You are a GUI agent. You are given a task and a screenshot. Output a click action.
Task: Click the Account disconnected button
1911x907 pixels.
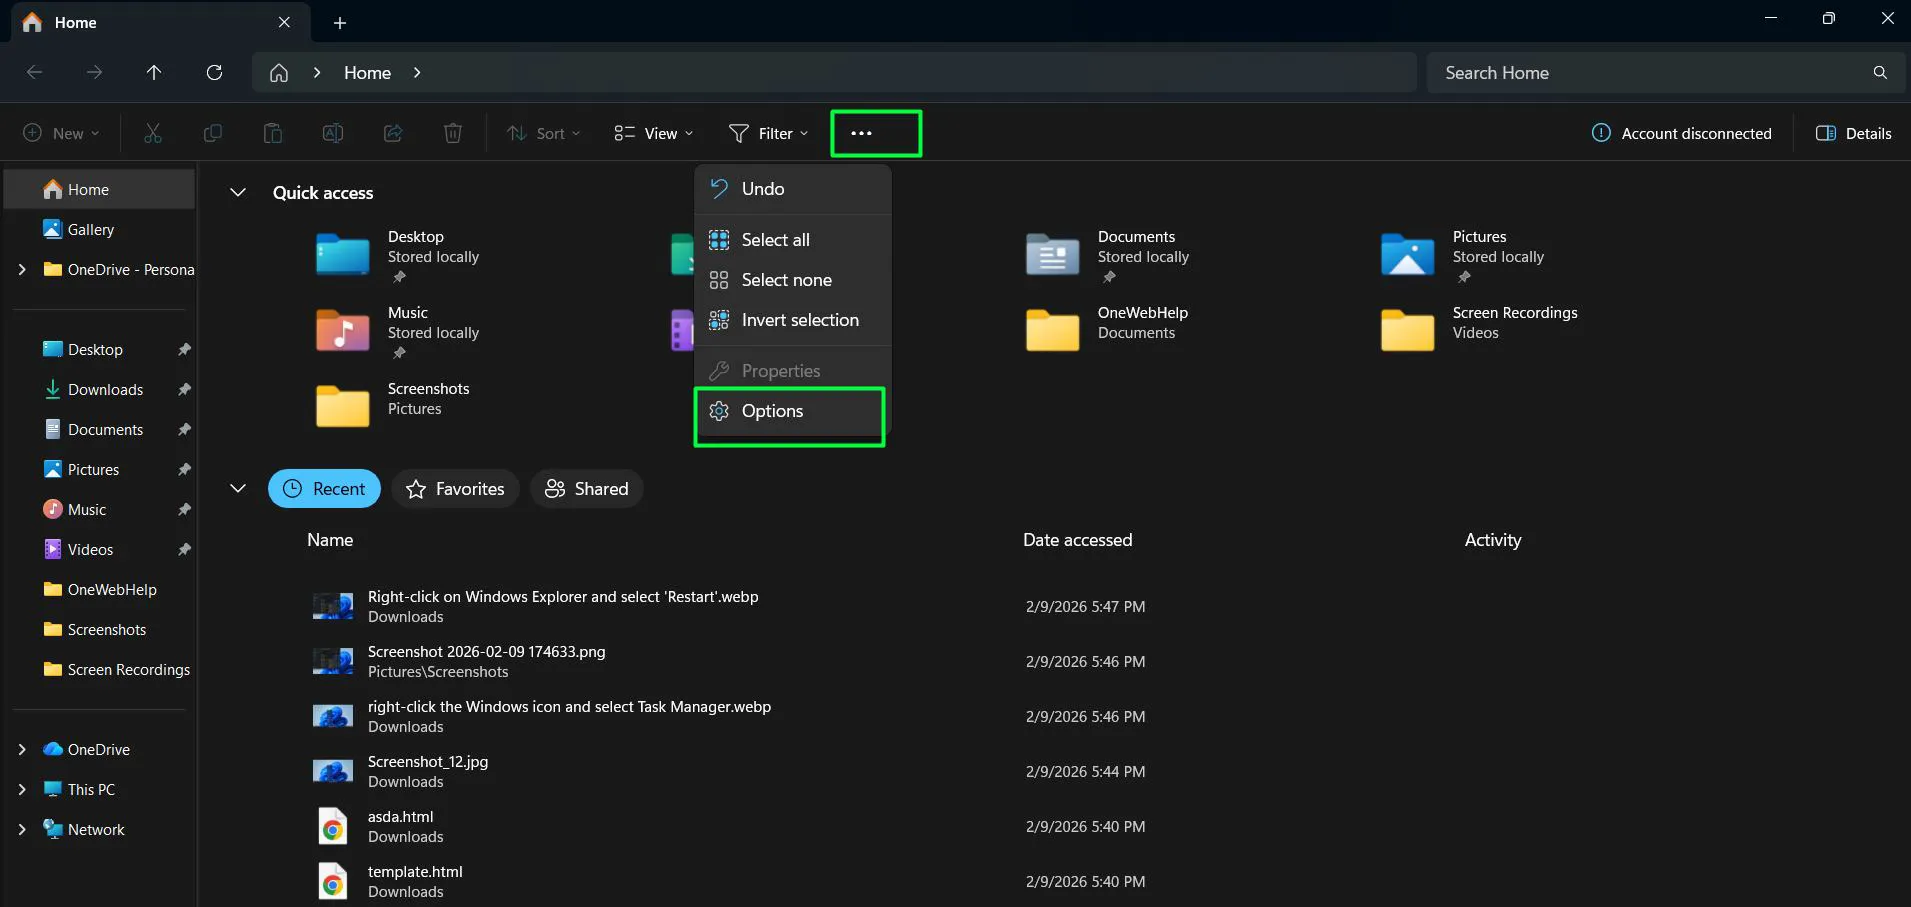1681,132
